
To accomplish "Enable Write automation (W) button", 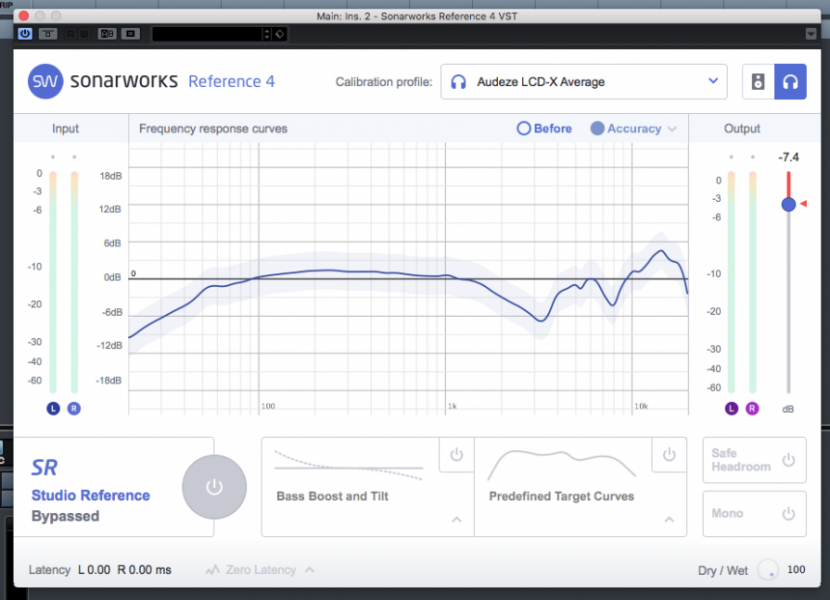I will tap(84, 34).
